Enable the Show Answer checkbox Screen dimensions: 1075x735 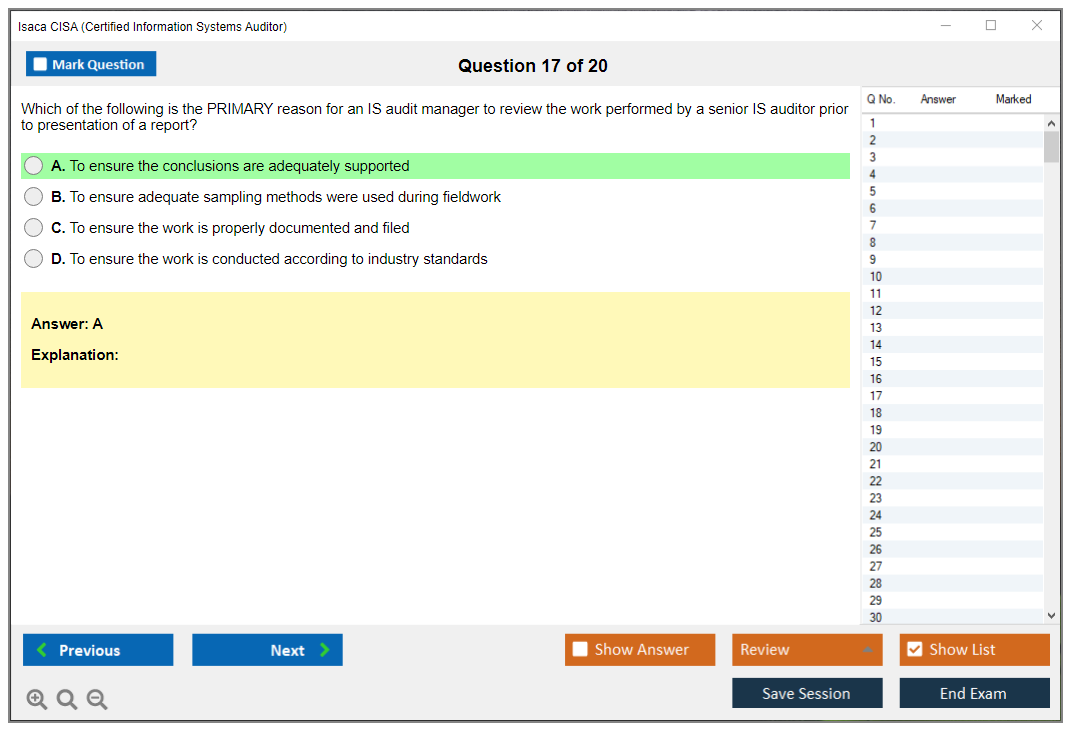tap(580, 650)
